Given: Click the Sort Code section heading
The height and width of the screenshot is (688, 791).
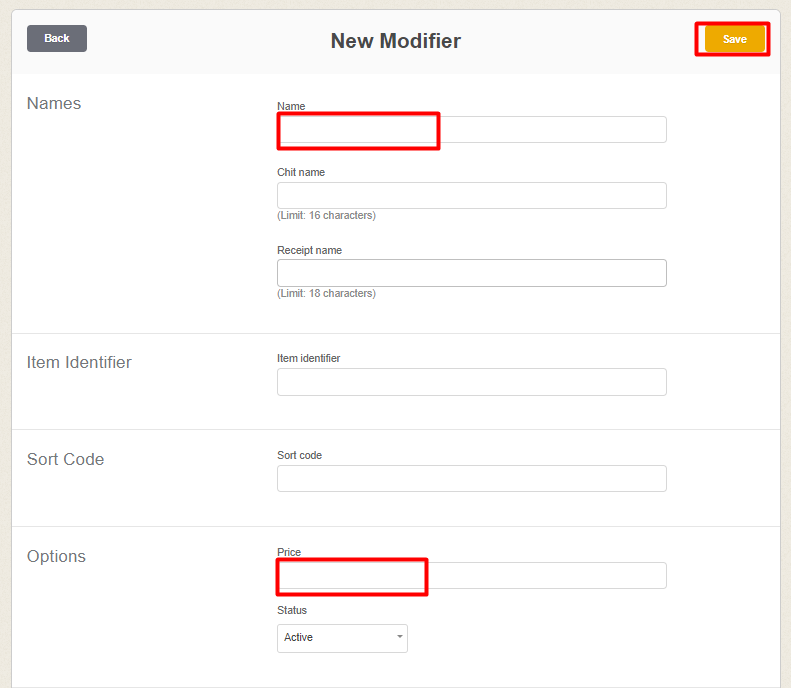Looking at the screenshot, I should 65,460.
